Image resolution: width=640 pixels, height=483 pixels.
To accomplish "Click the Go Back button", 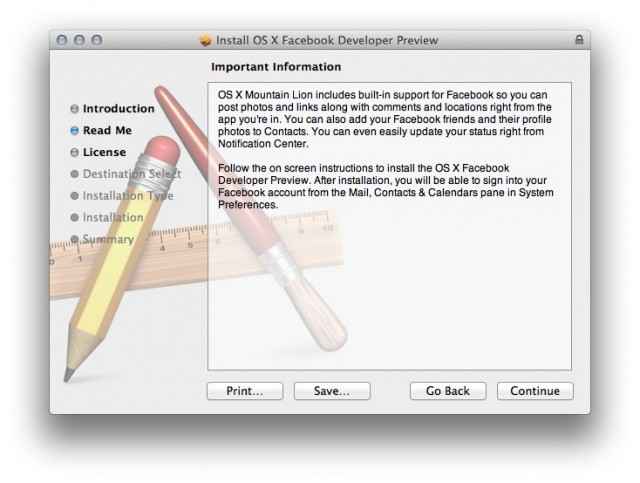I will point(448,391).
